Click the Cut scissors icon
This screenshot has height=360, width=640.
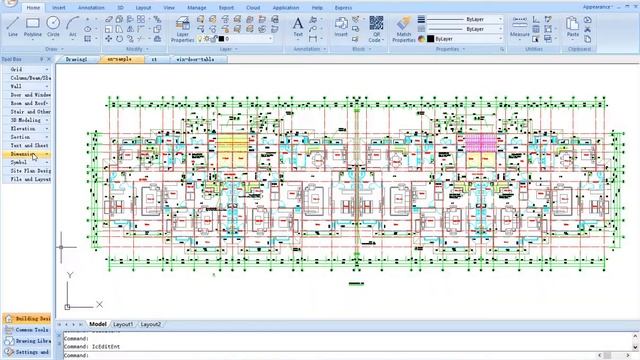(587, 29)
